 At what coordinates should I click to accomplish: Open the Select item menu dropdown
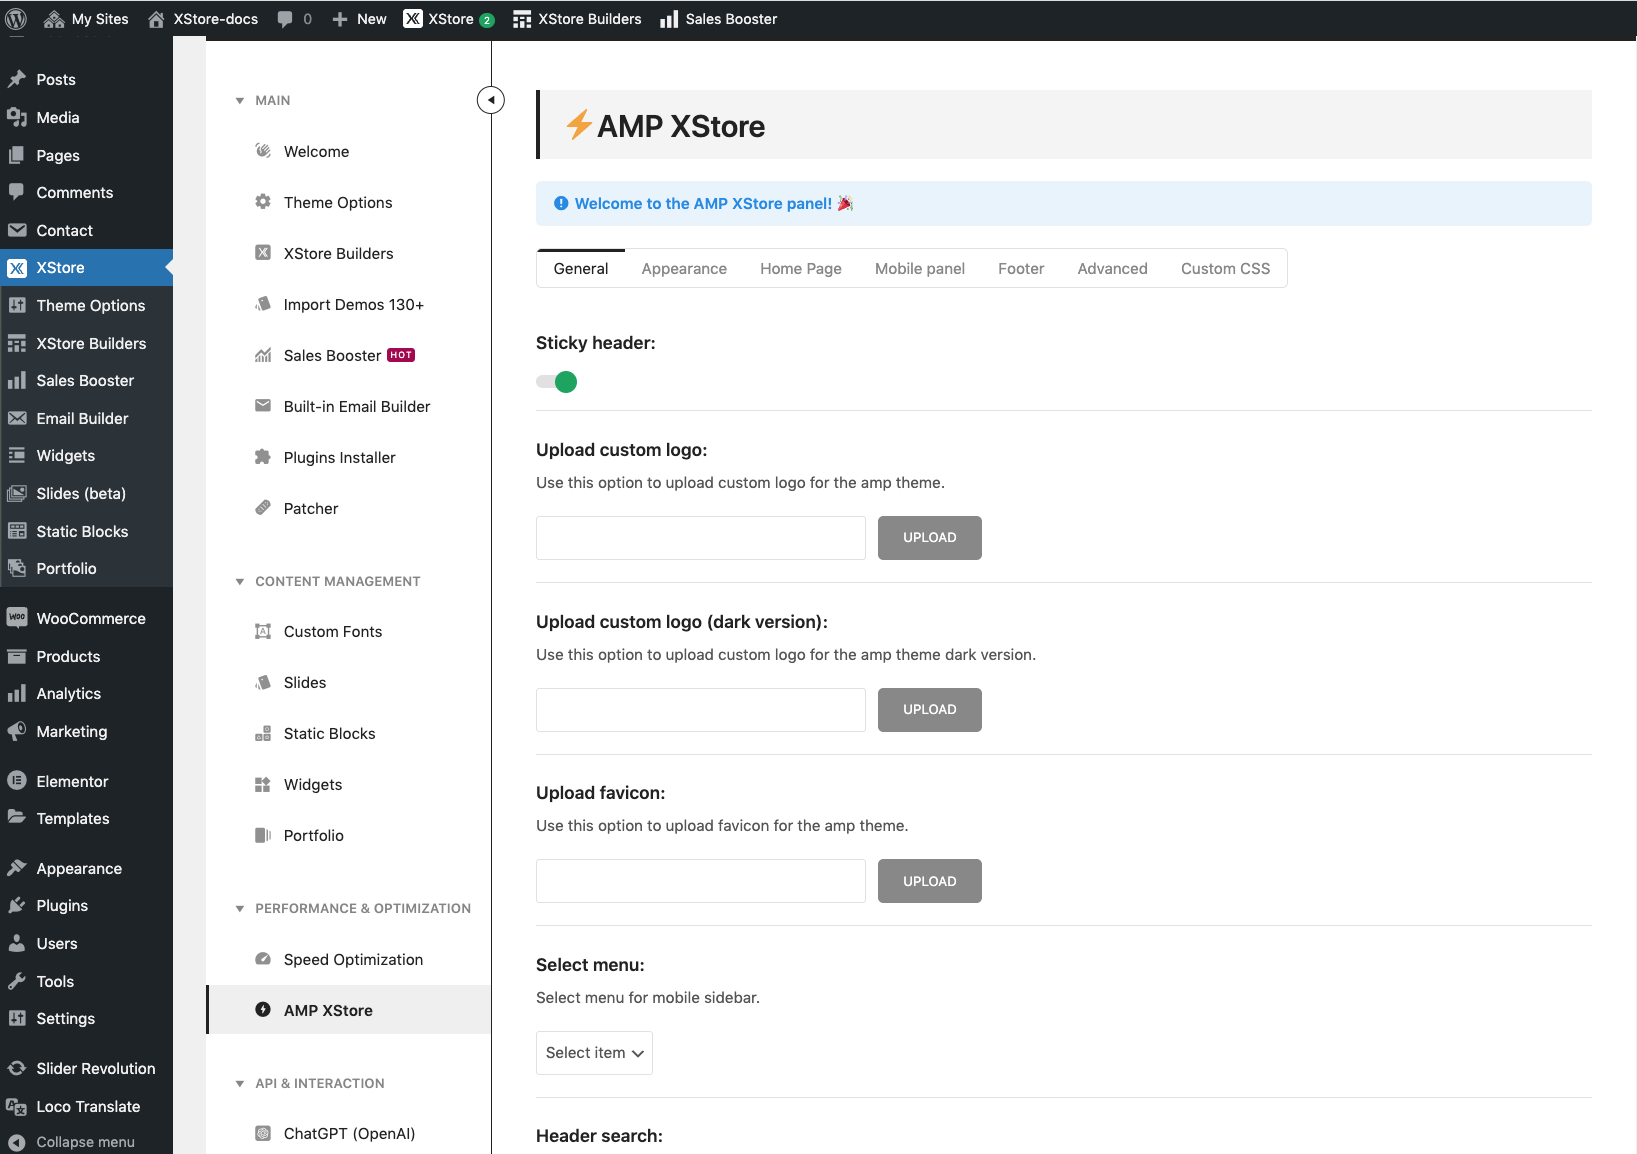tap(594, 1053)
